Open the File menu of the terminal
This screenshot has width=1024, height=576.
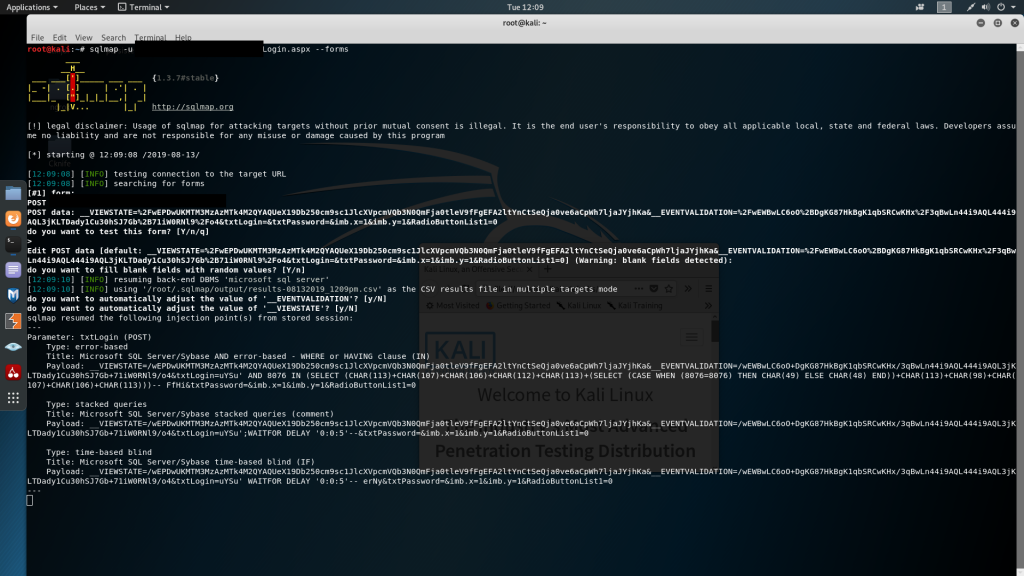[x=37, y=38]
